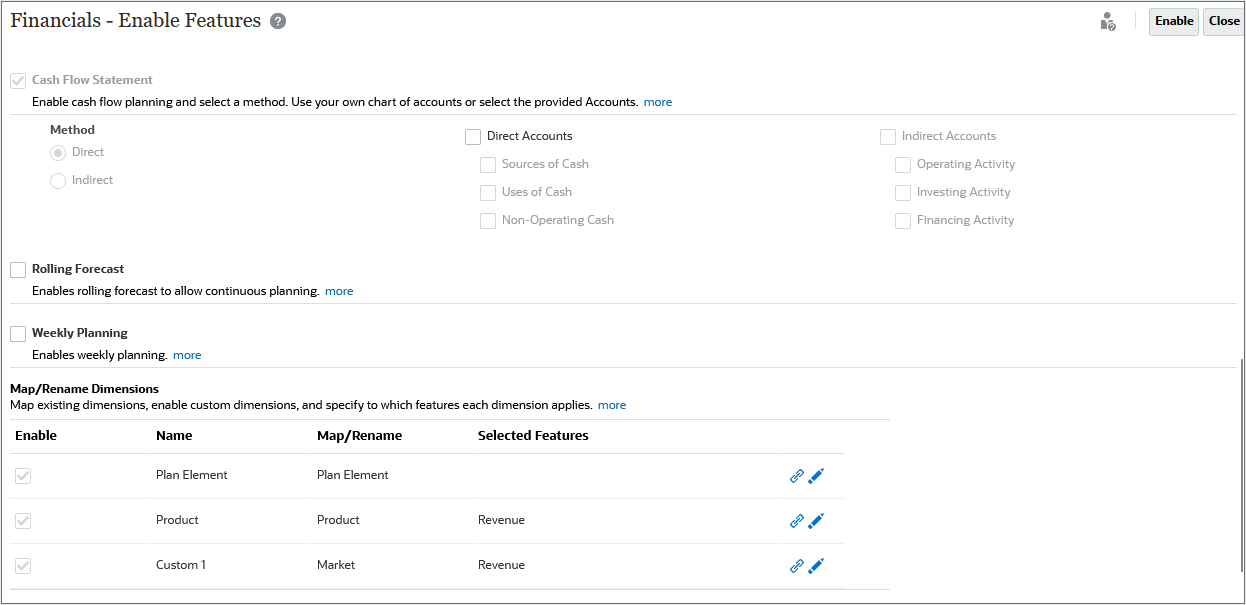Map the Plan Element dimension using chain icon

tap(797, 476)
